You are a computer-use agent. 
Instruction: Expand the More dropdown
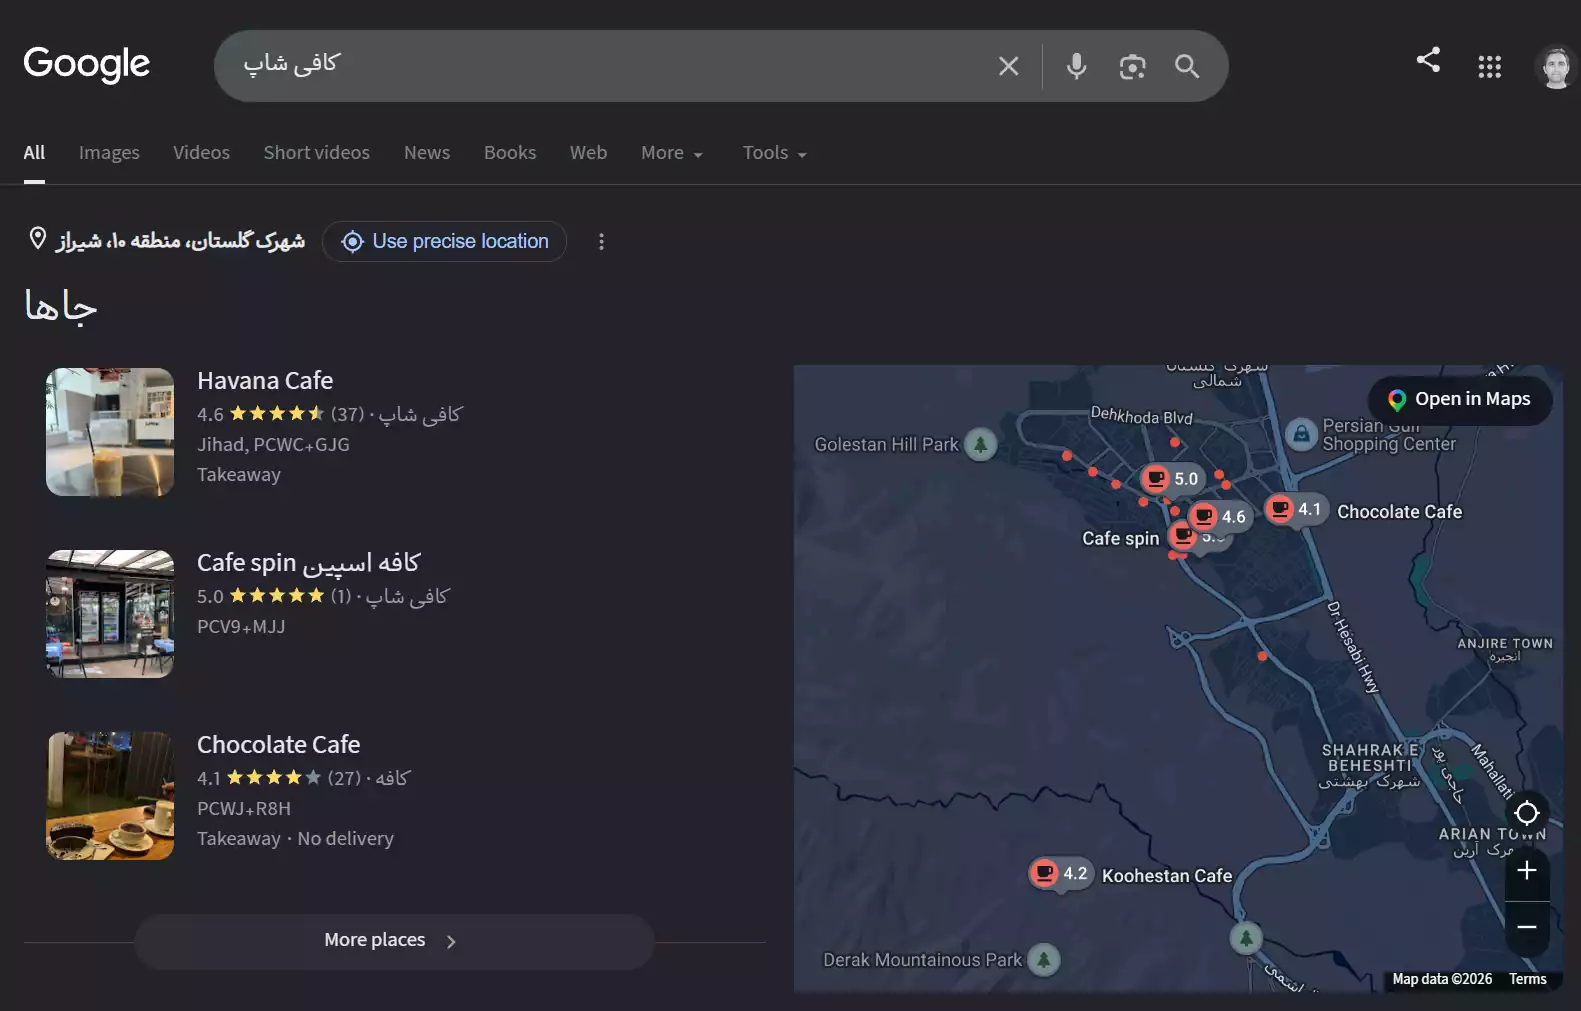672,153
